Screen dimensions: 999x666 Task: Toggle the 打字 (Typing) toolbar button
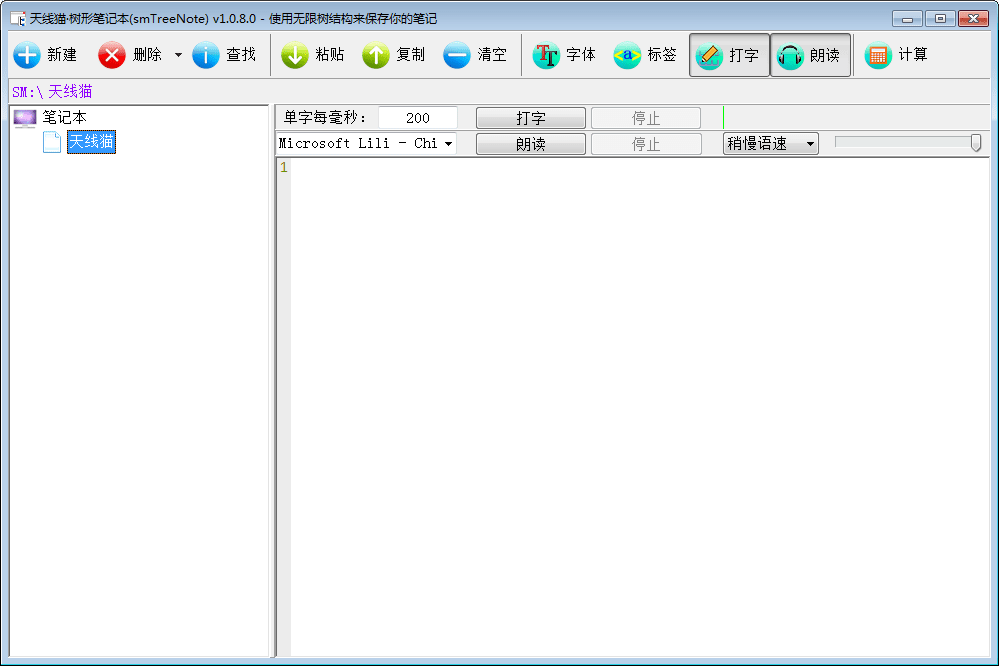(729, 55)
